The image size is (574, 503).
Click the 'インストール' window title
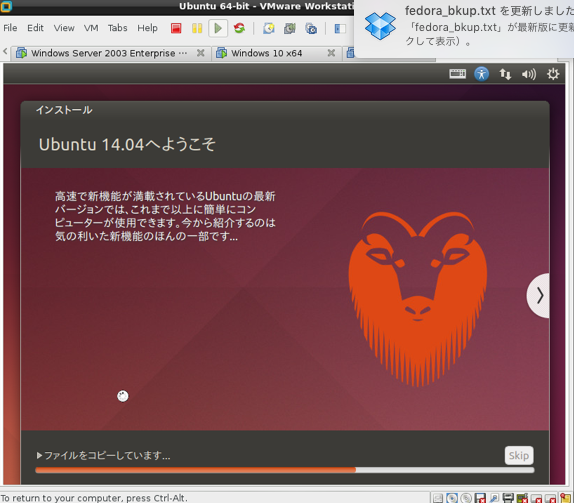(x=64, y=110)
